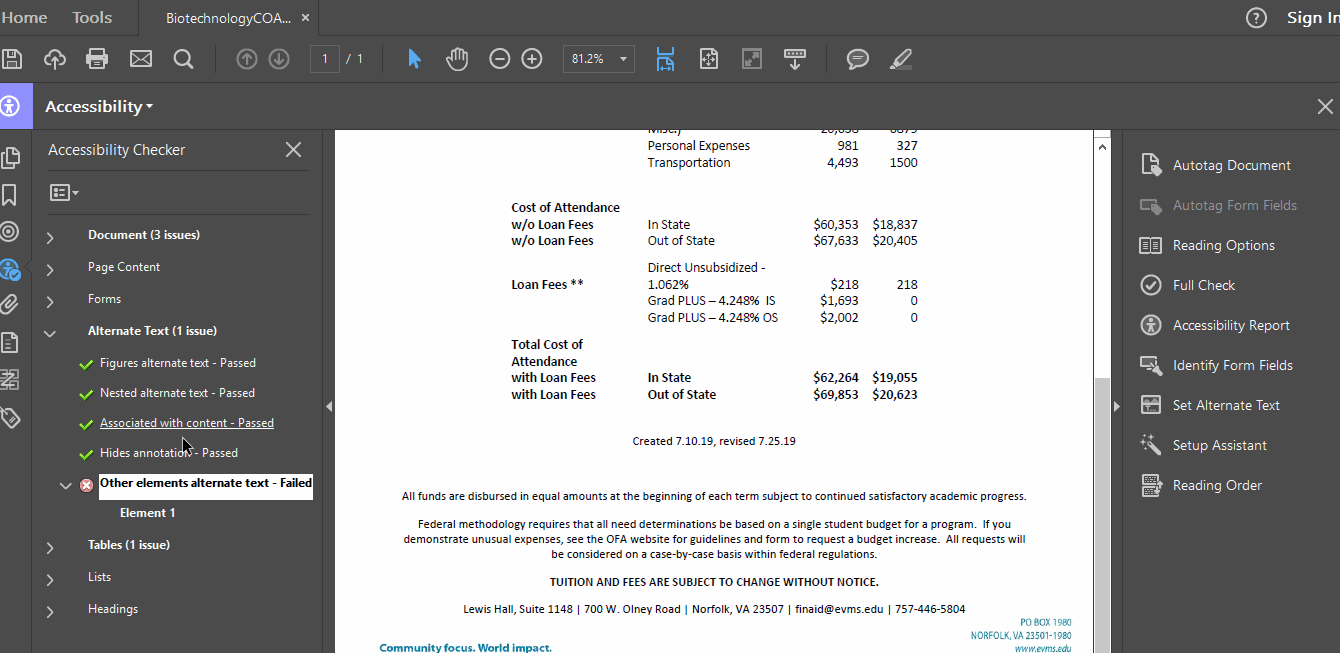Select the selection arrow tool
1340x653 pixels.
[x=413, y=59]
